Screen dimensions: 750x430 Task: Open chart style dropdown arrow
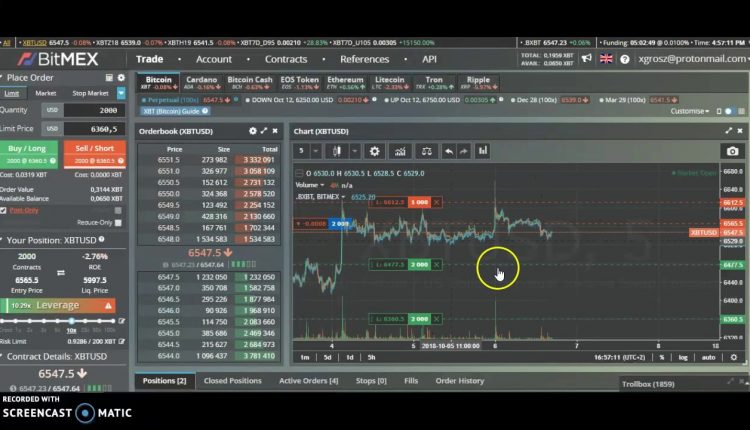[x=354, y=151]
